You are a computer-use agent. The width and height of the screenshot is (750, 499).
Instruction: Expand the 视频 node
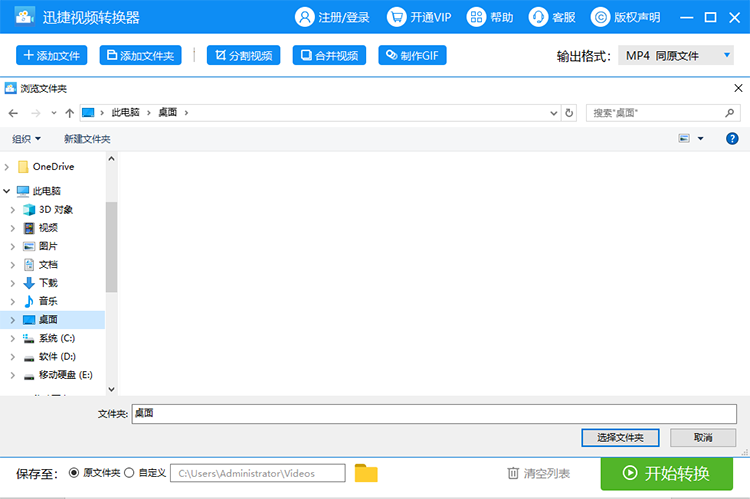coord(13,228)
